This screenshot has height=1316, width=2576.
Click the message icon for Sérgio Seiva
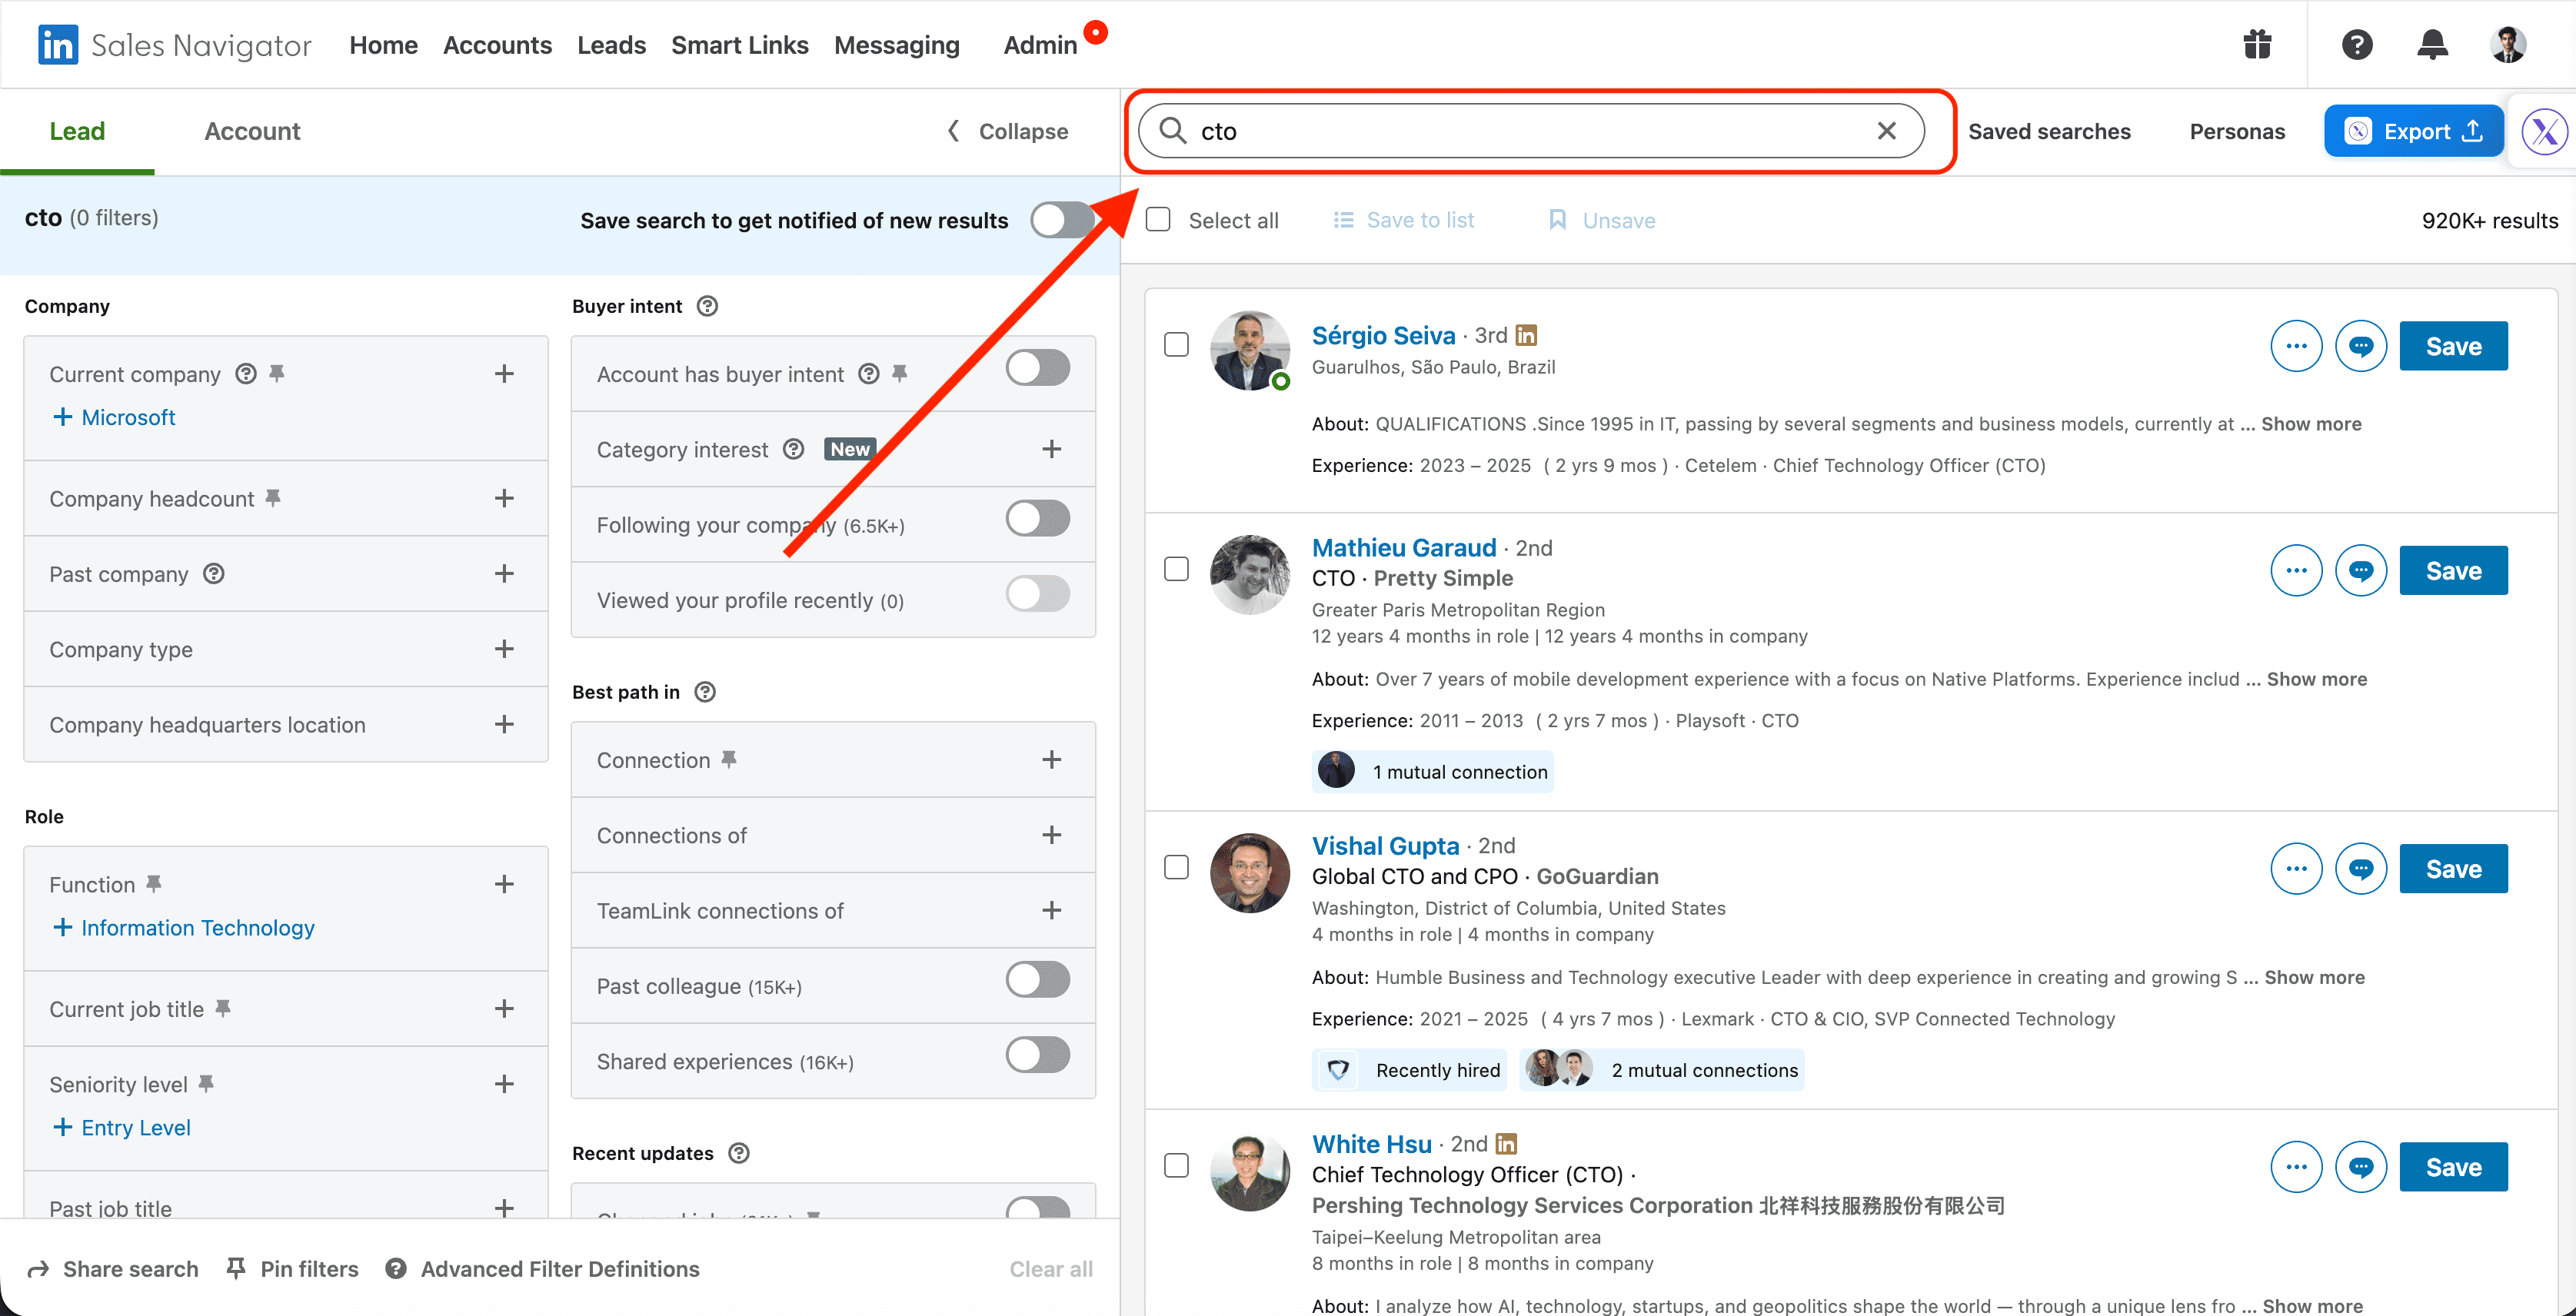[x=2360, y=346]
